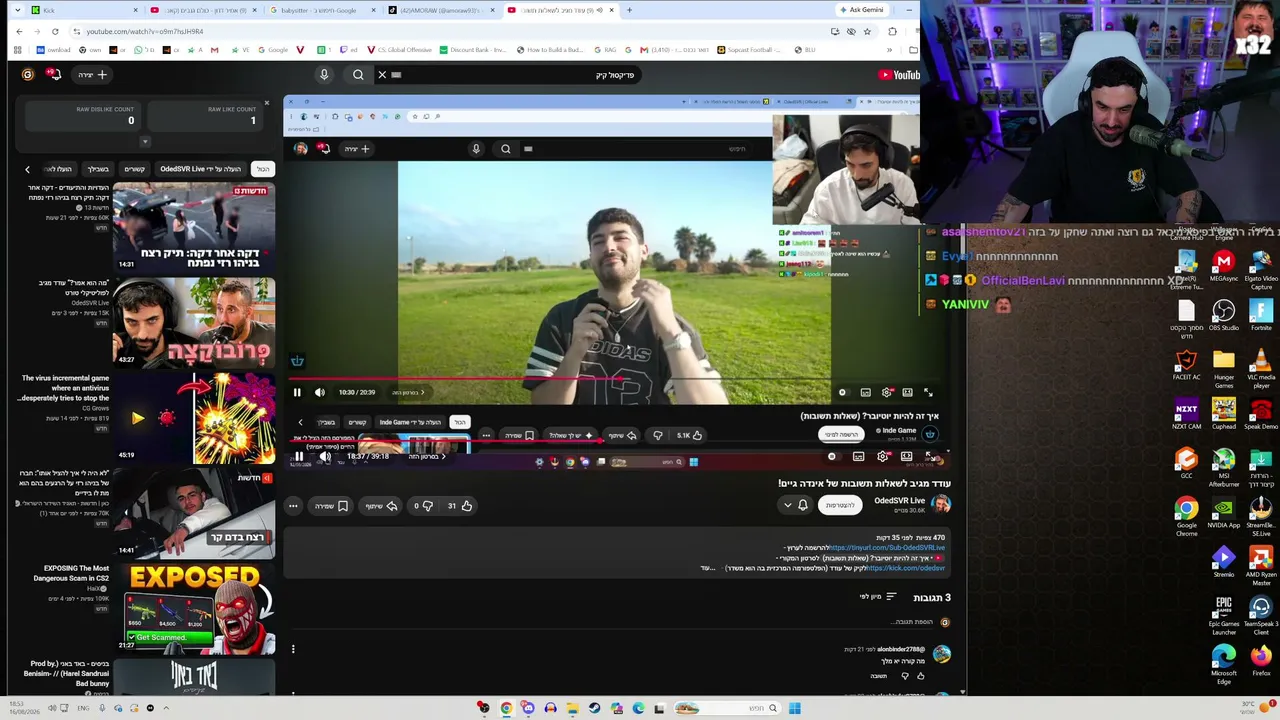Image resolution: width=1280 pixels, height=720 pixels.
Task: Open more actions menu beside save button
Action: pyautogui.click(x=293, y=506)
